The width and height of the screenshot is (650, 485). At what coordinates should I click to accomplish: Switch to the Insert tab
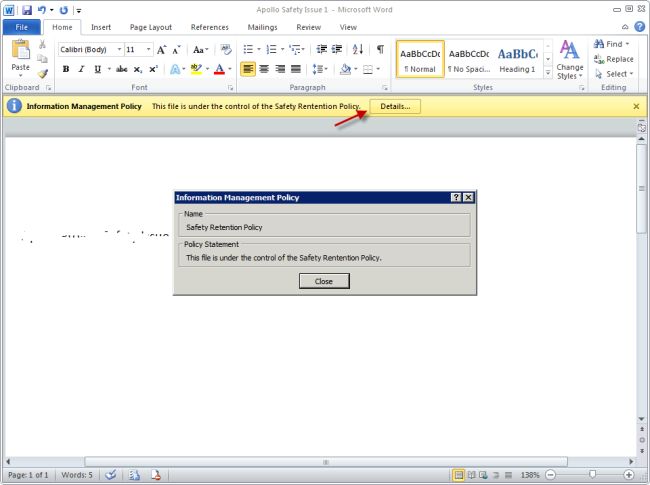[101, 27]
